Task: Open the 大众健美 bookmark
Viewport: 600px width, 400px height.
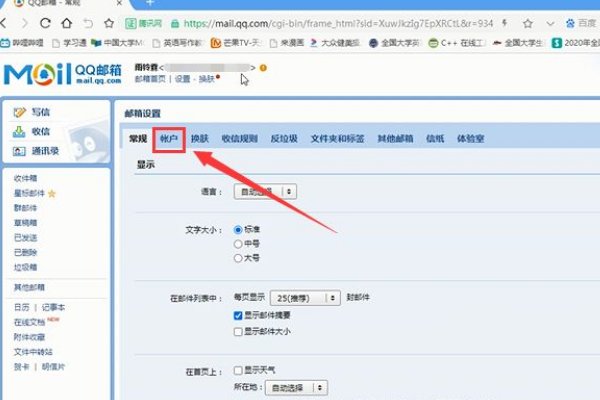Action: click(x=335, y=43)
